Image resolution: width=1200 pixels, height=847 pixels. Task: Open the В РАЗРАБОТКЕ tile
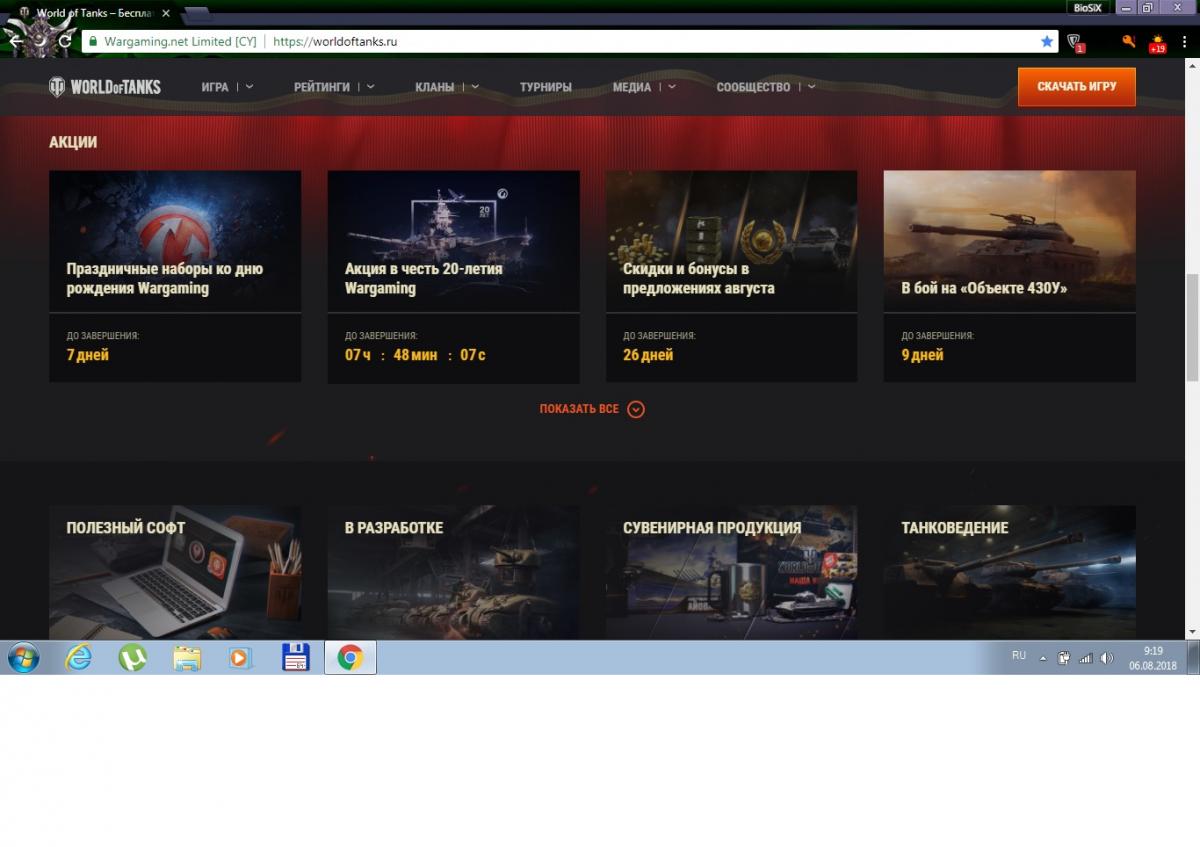click(x=453, y=572)
